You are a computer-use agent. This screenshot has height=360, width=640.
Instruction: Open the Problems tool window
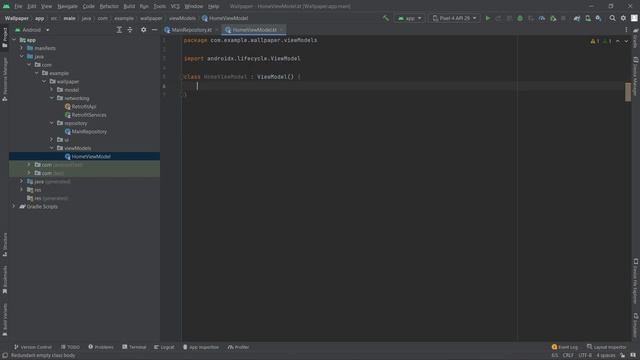pos(101,347)
